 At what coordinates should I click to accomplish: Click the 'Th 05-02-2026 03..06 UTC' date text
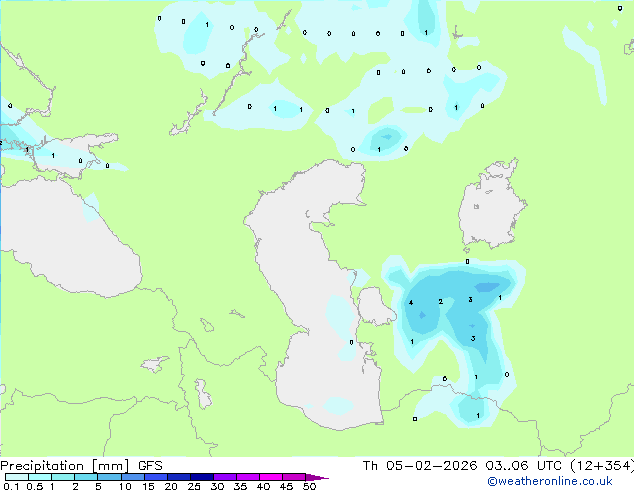[462, 466]
